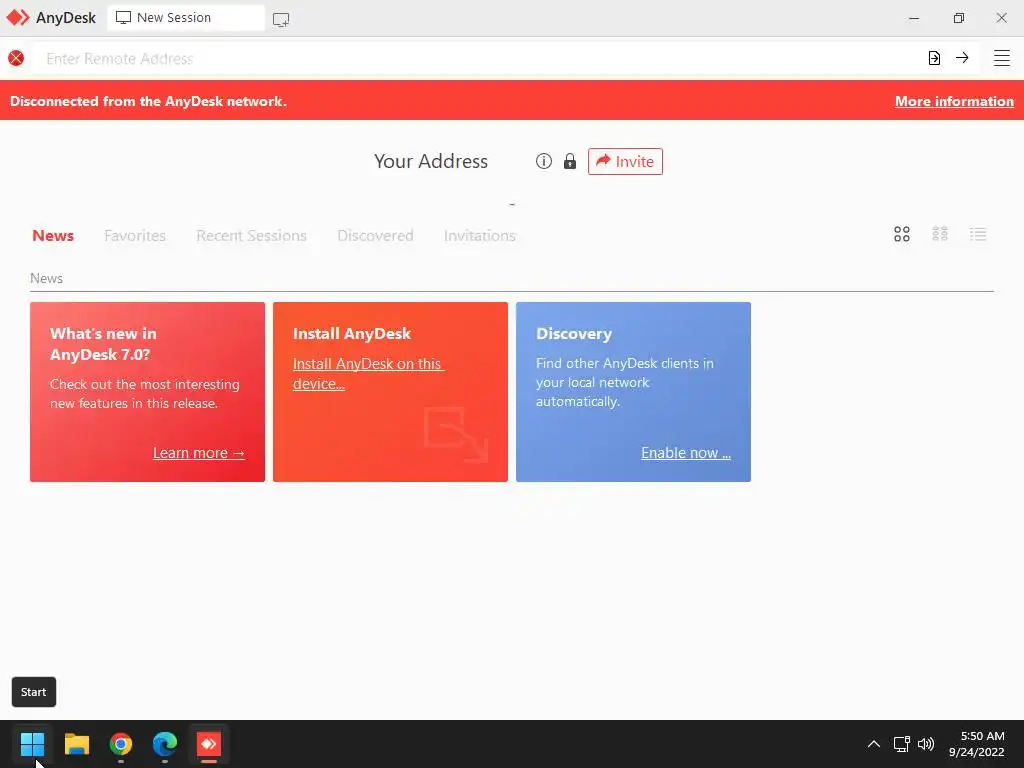Click the Install AnyDesk card heading
Screen dimensions: 1024x768
351,334
